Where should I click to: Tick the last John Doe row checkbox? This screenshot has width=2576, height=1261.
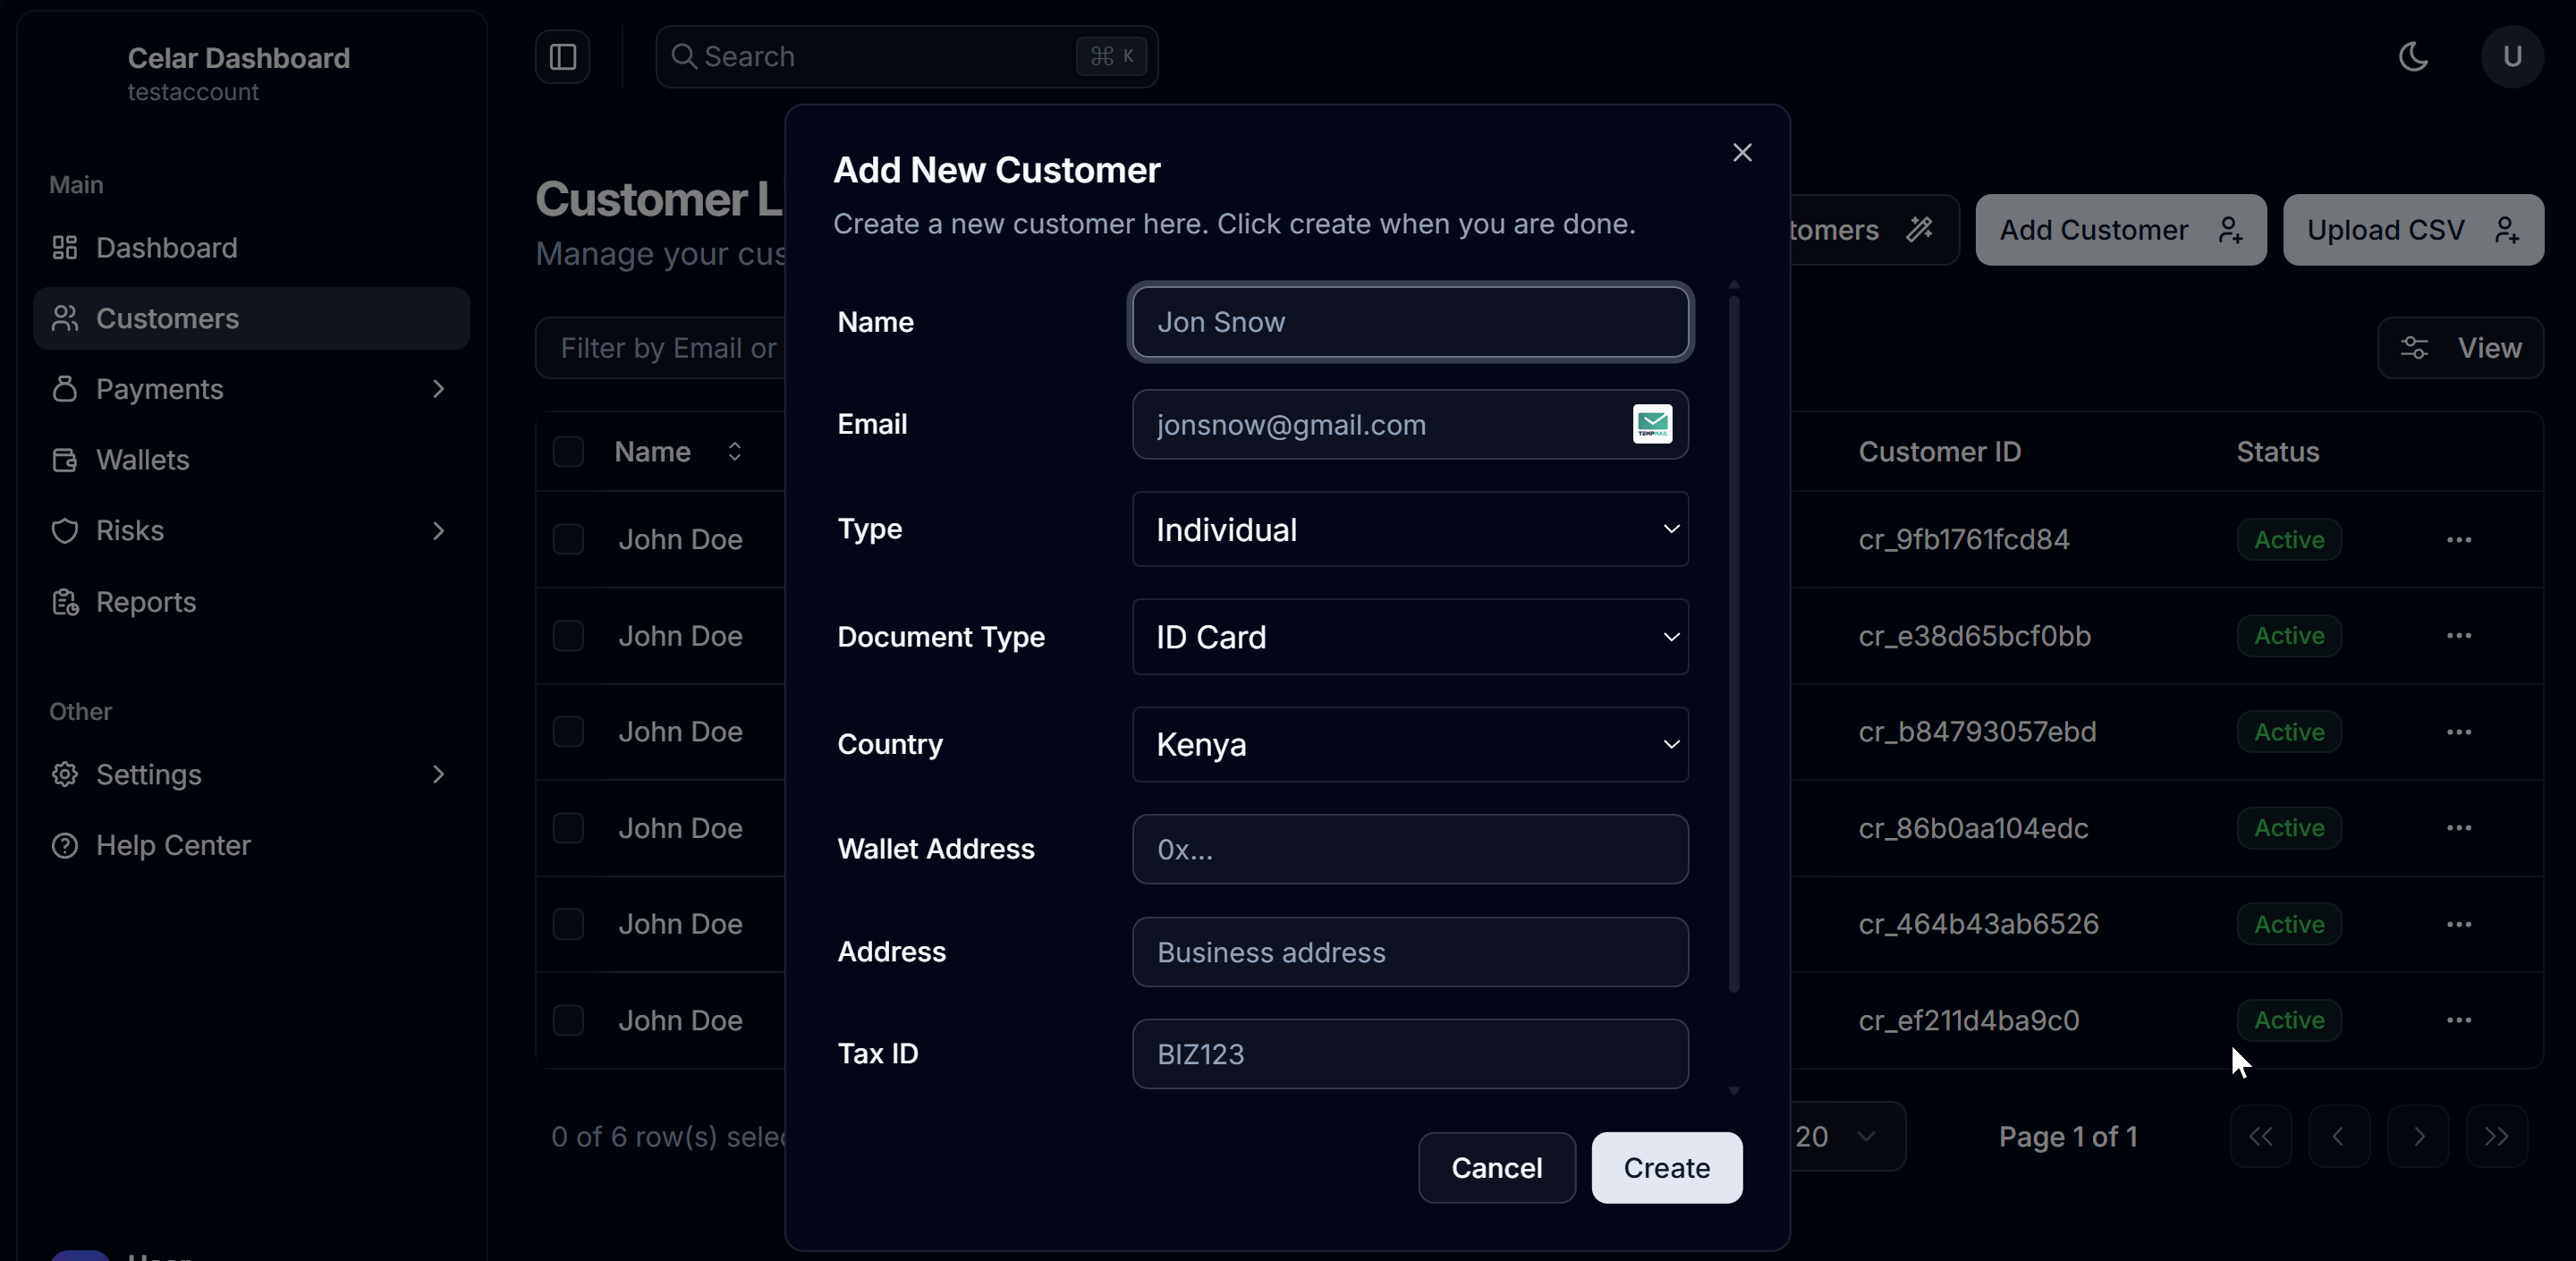pyautogui.click(x=568, y=1020)
